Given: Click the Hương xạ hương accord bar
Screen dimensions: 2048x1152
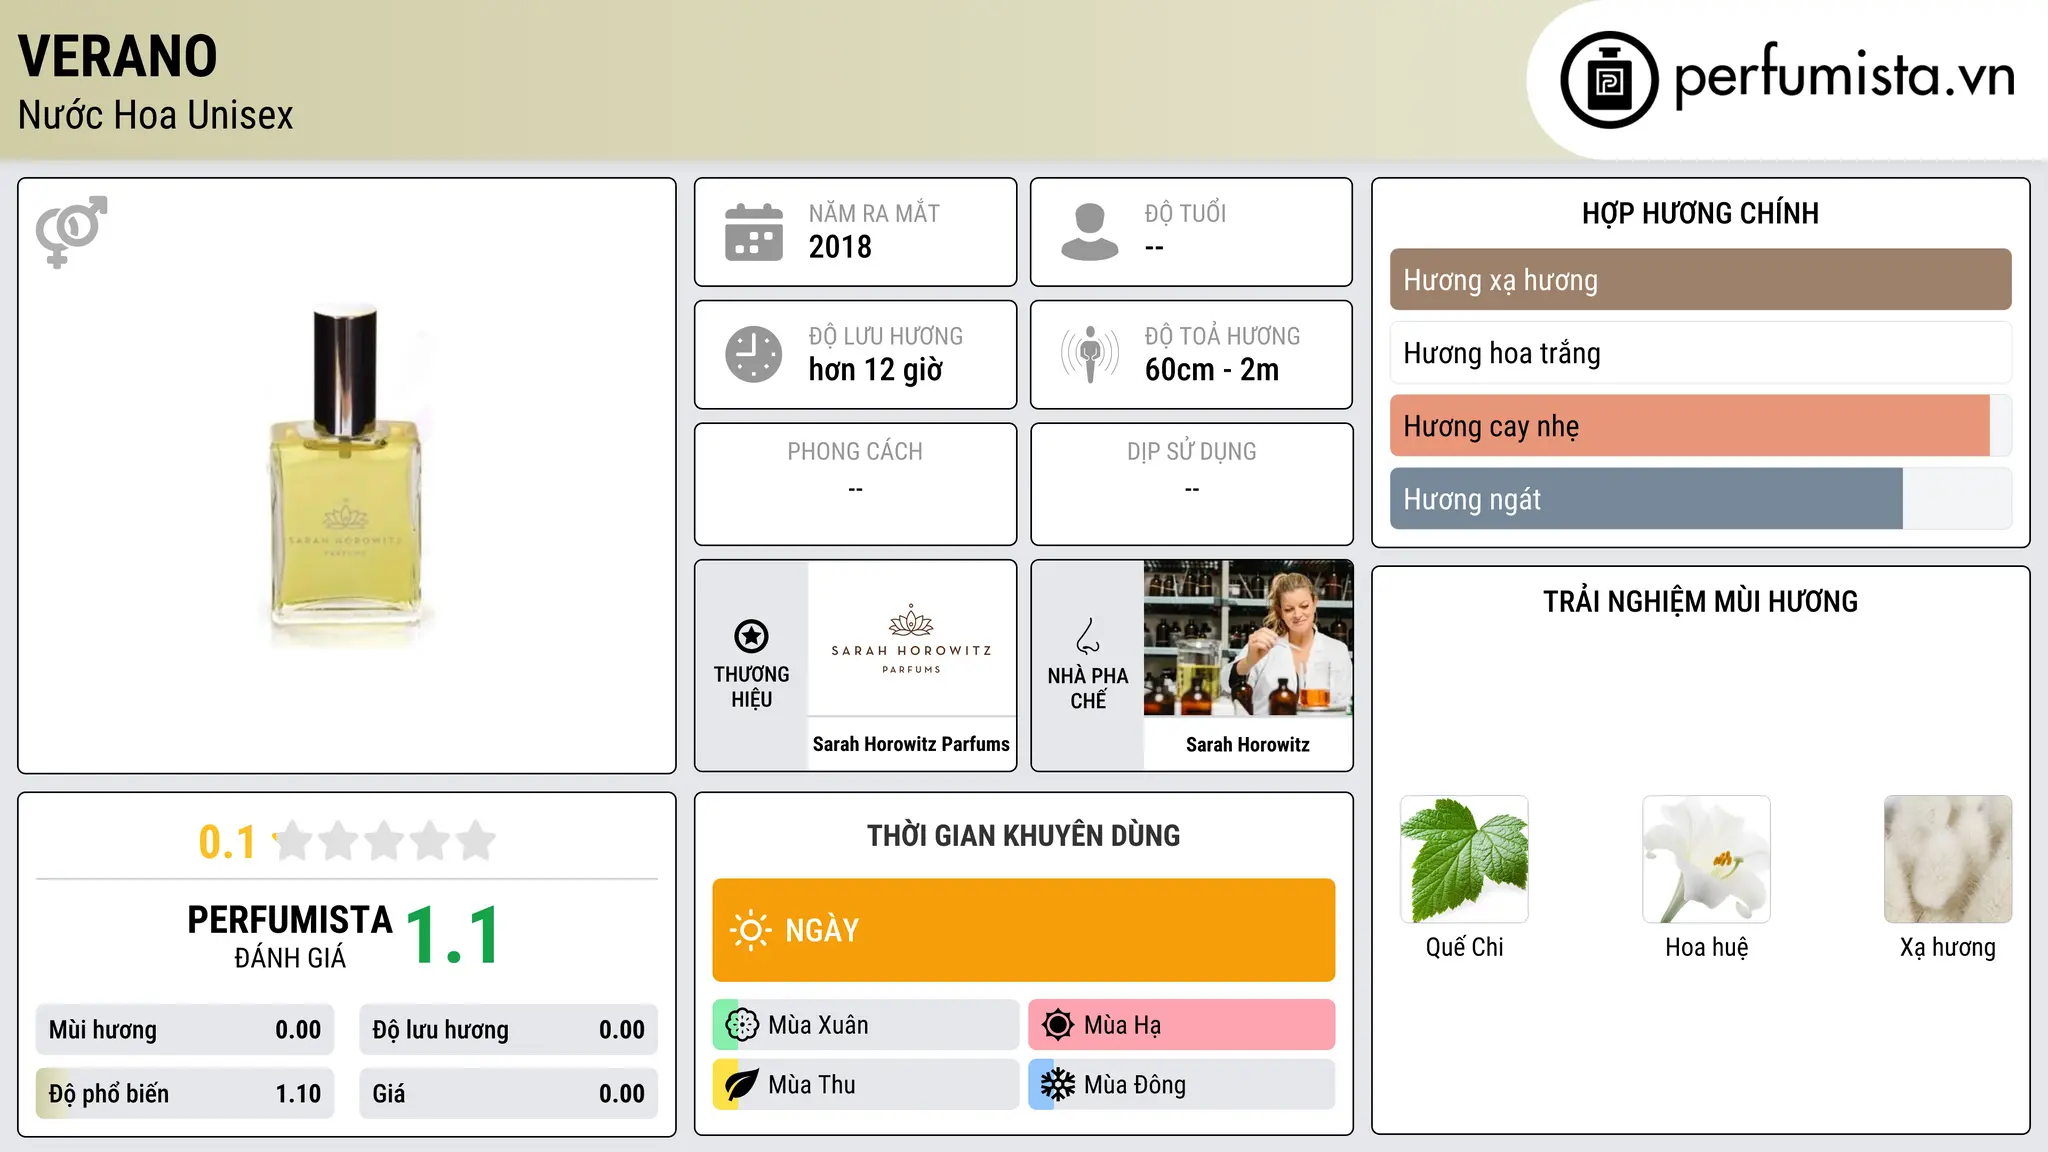Looking at the screenshot, I should tap(1700, 280).
